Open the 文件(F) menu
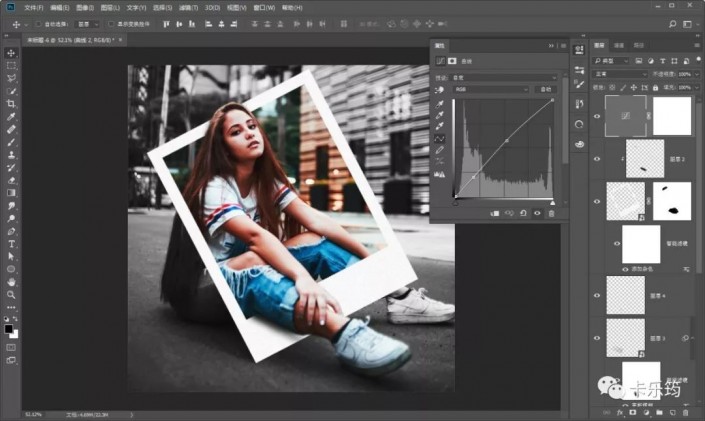 [33, 8]
